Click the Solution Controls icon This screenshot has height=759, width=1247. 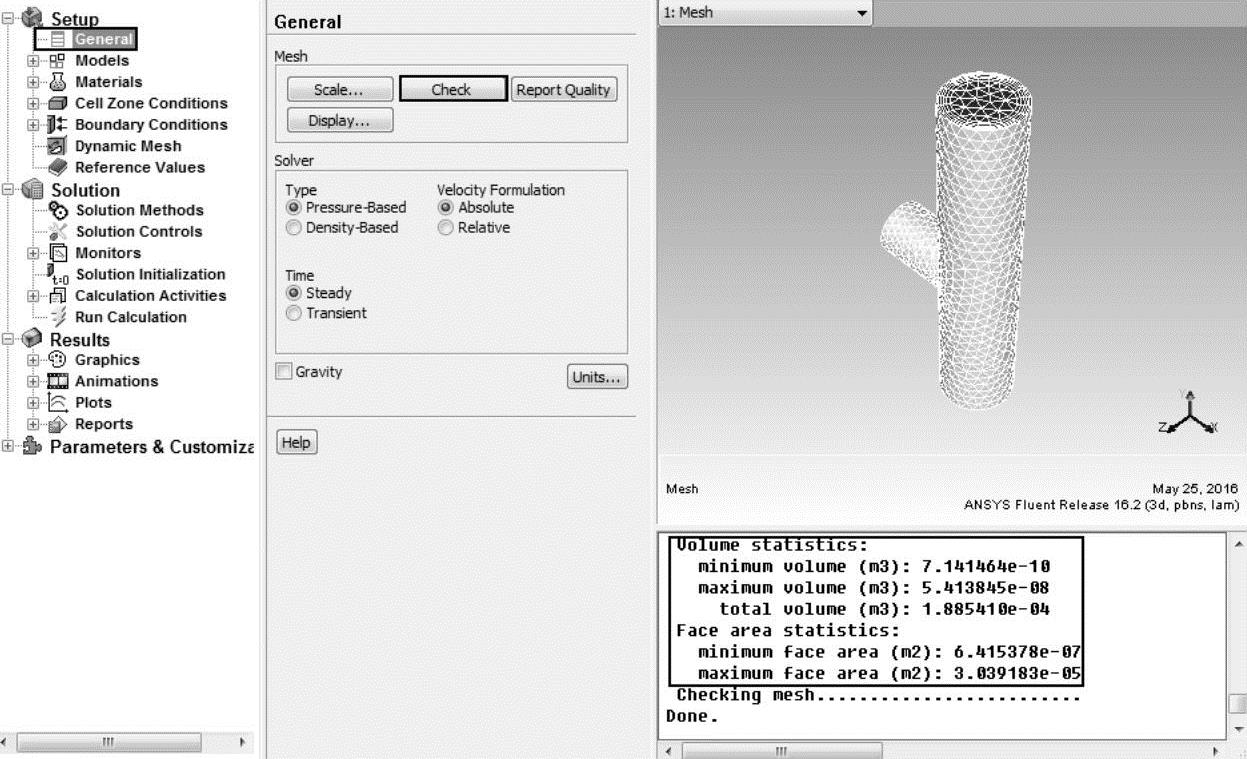click(58, 231)
